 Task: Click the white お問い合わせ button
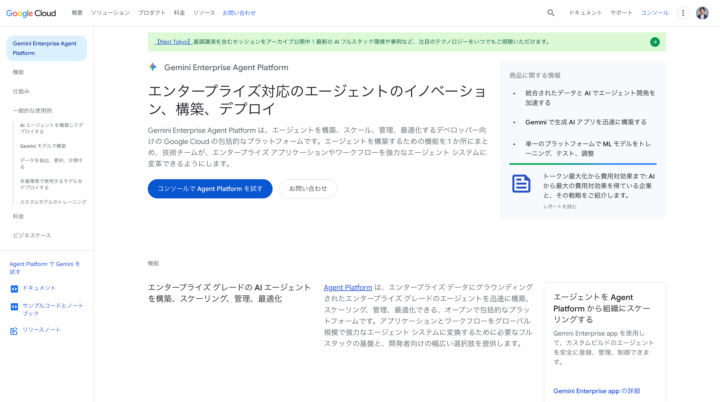click(x=308, y=189)
